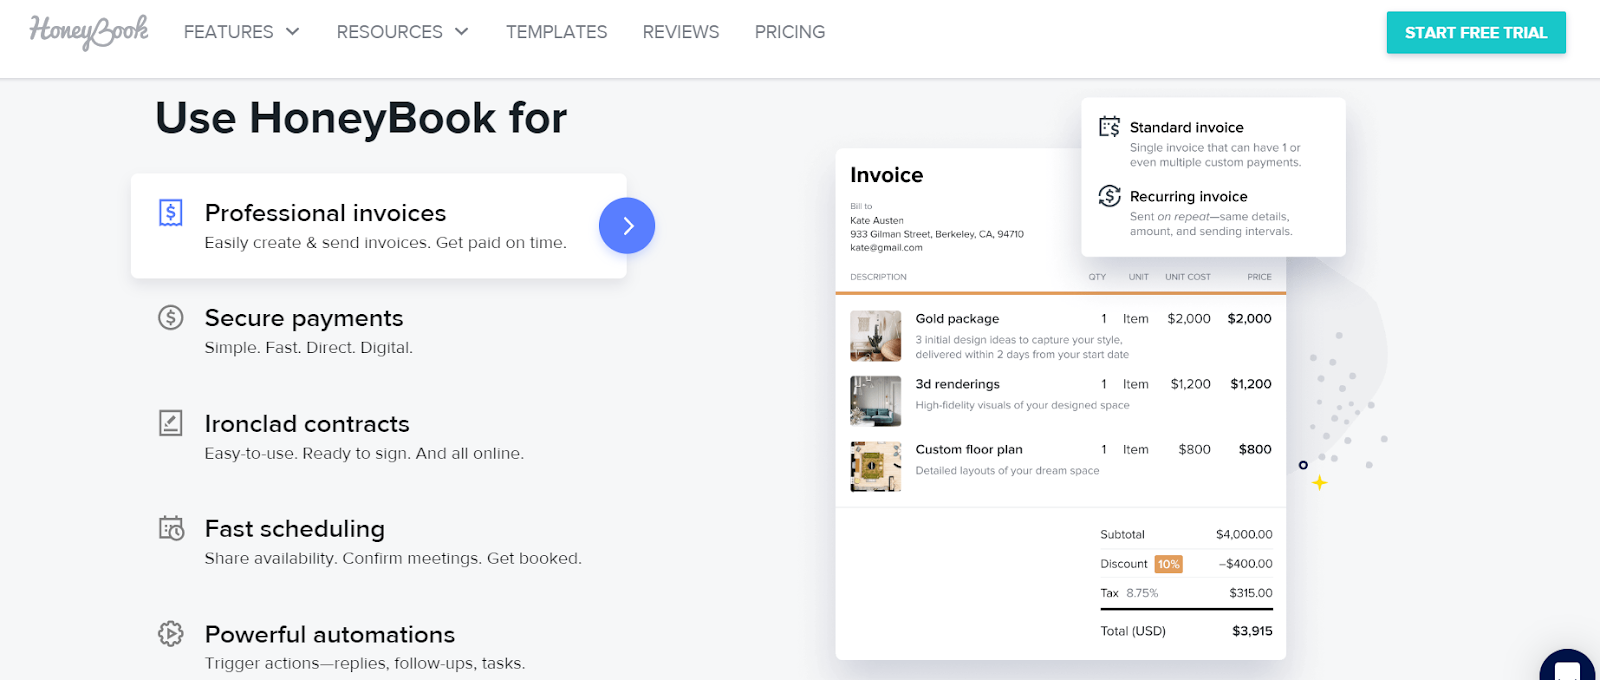
Task: Click the 3d renderings thumbnail image
Action: click(x=876, y=401)
